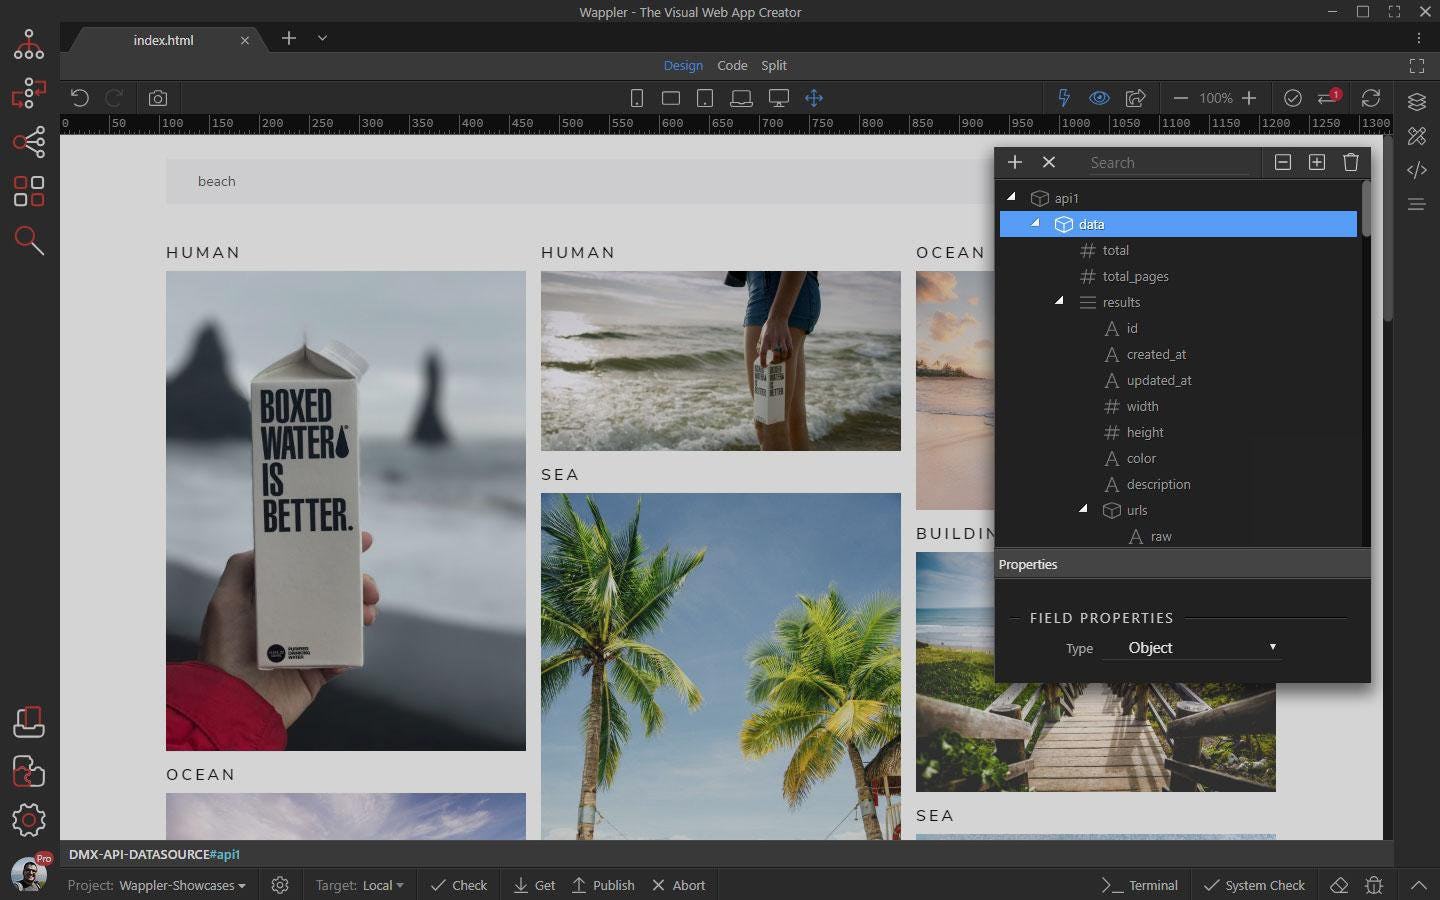The width and height of the screenshot is (1440, 900).
Task: Click the lightning bolt actions icon
Action: coord(1063,98)
